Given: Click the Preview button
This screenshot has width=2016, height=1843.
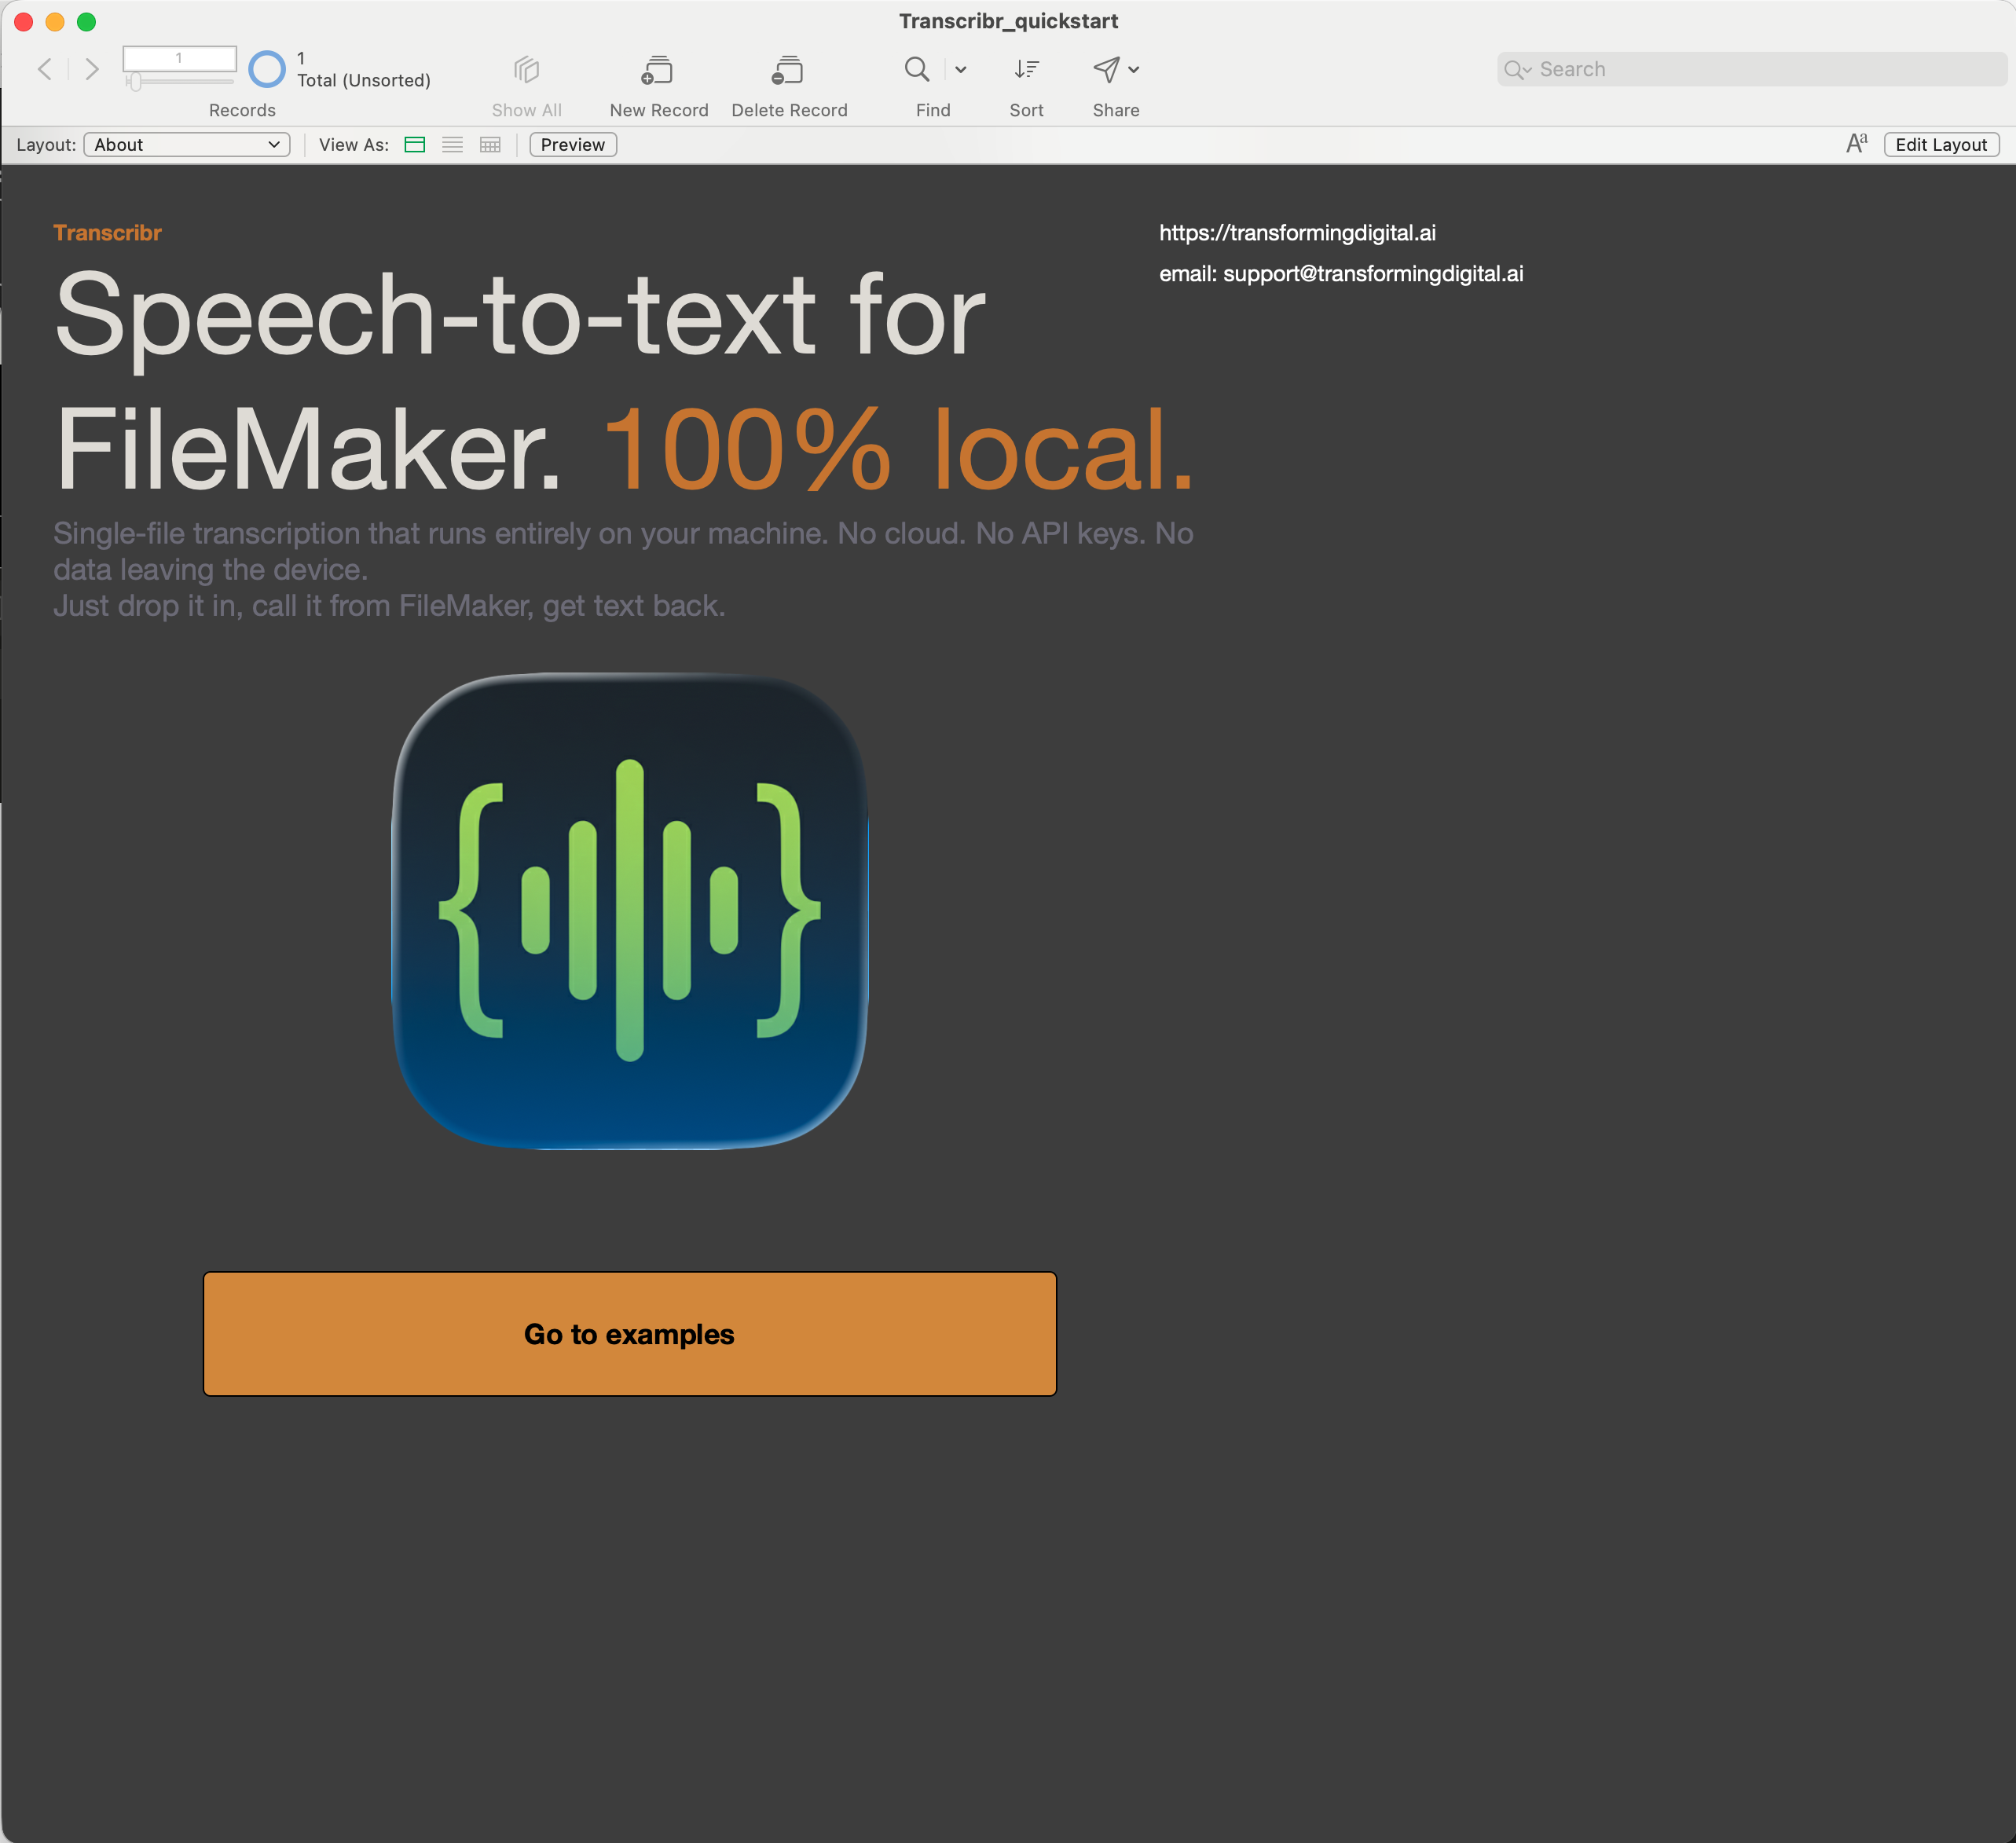Looking at the screenshot, I should [572, 145].
